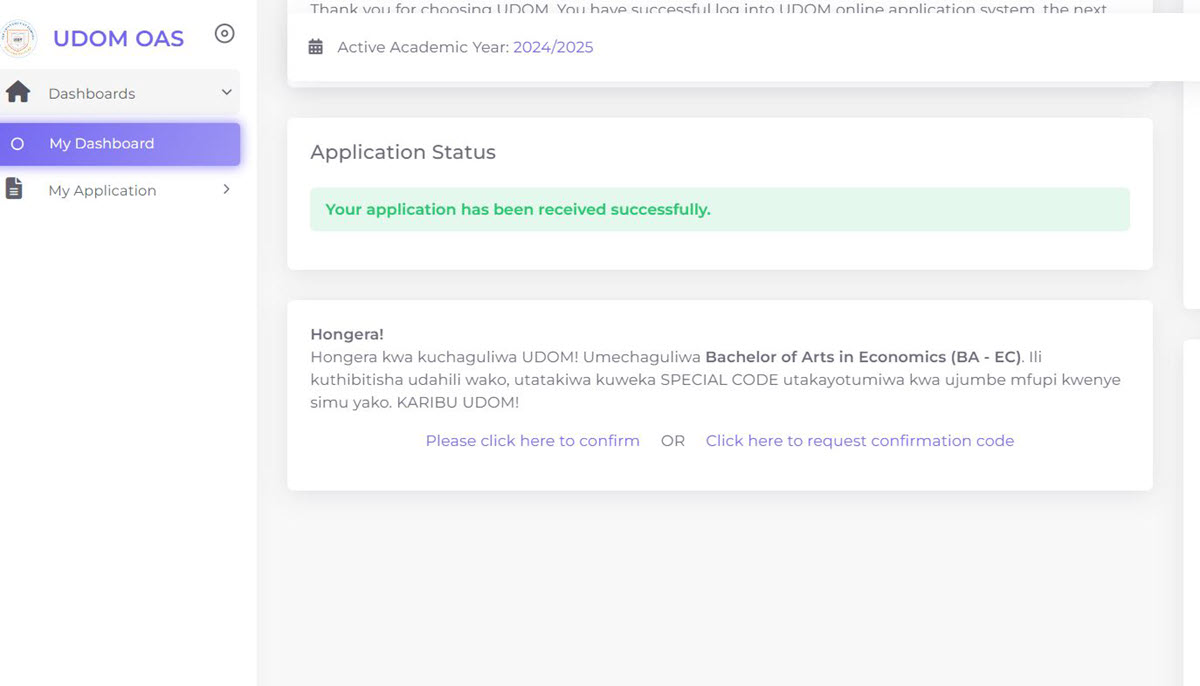
Task: Click the green application received success banner
Action: coord(719,210)
